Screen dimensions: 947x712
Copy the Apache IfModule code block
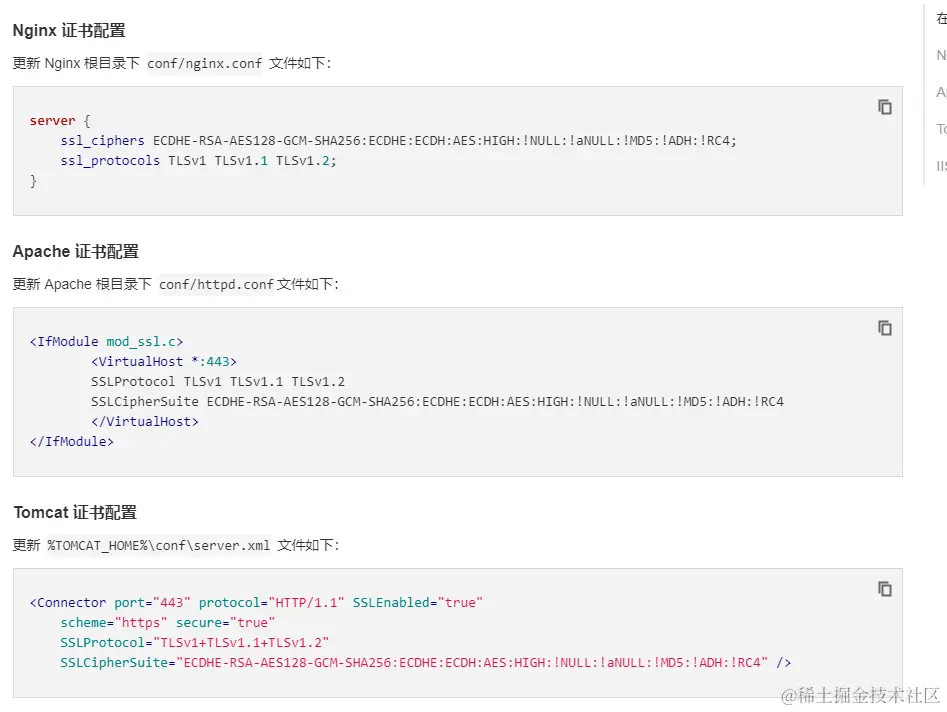(x=885, y=328)
